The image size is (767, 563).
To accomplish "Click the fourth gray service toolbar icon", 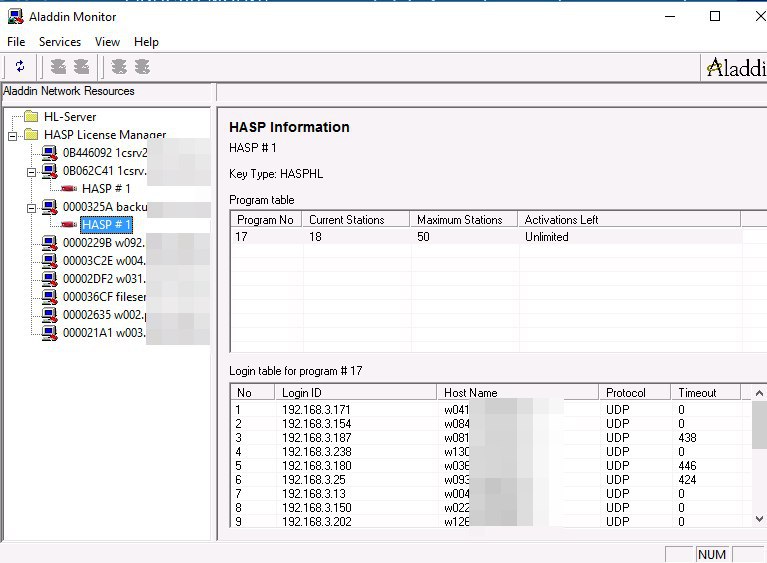I will tap(142, 67).
